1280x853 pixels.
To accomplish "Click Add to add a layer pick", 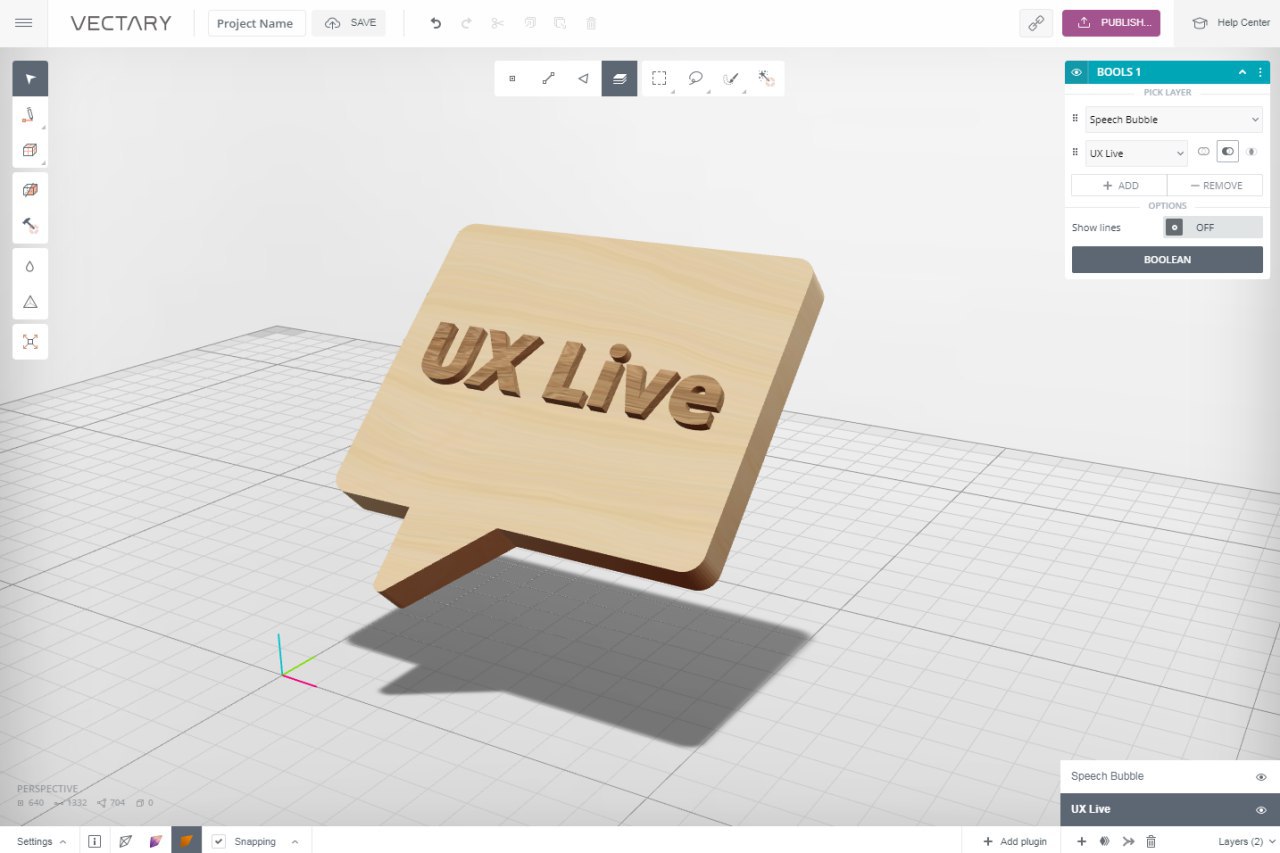I will coord(1119,185).
